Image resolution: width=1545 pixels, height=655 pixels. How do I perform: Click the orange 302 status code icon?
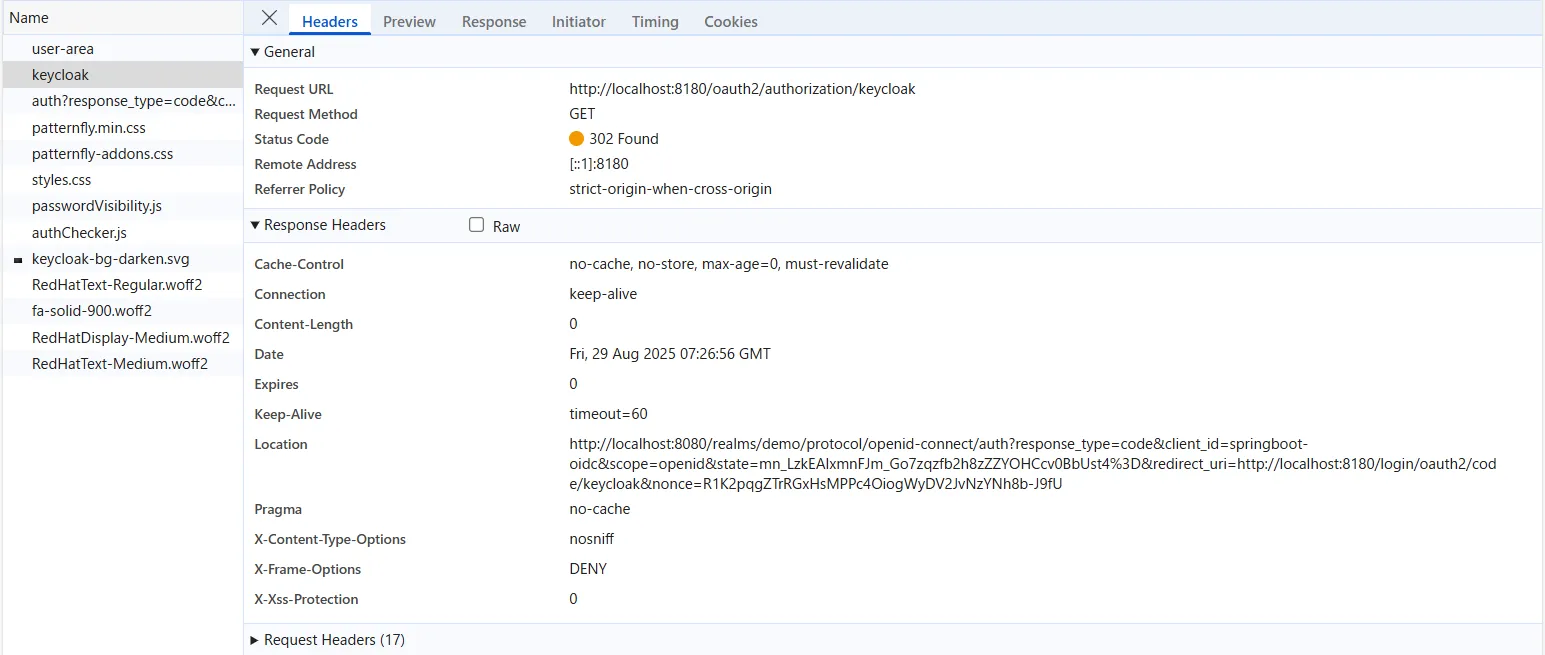click(x=576, y=139)
